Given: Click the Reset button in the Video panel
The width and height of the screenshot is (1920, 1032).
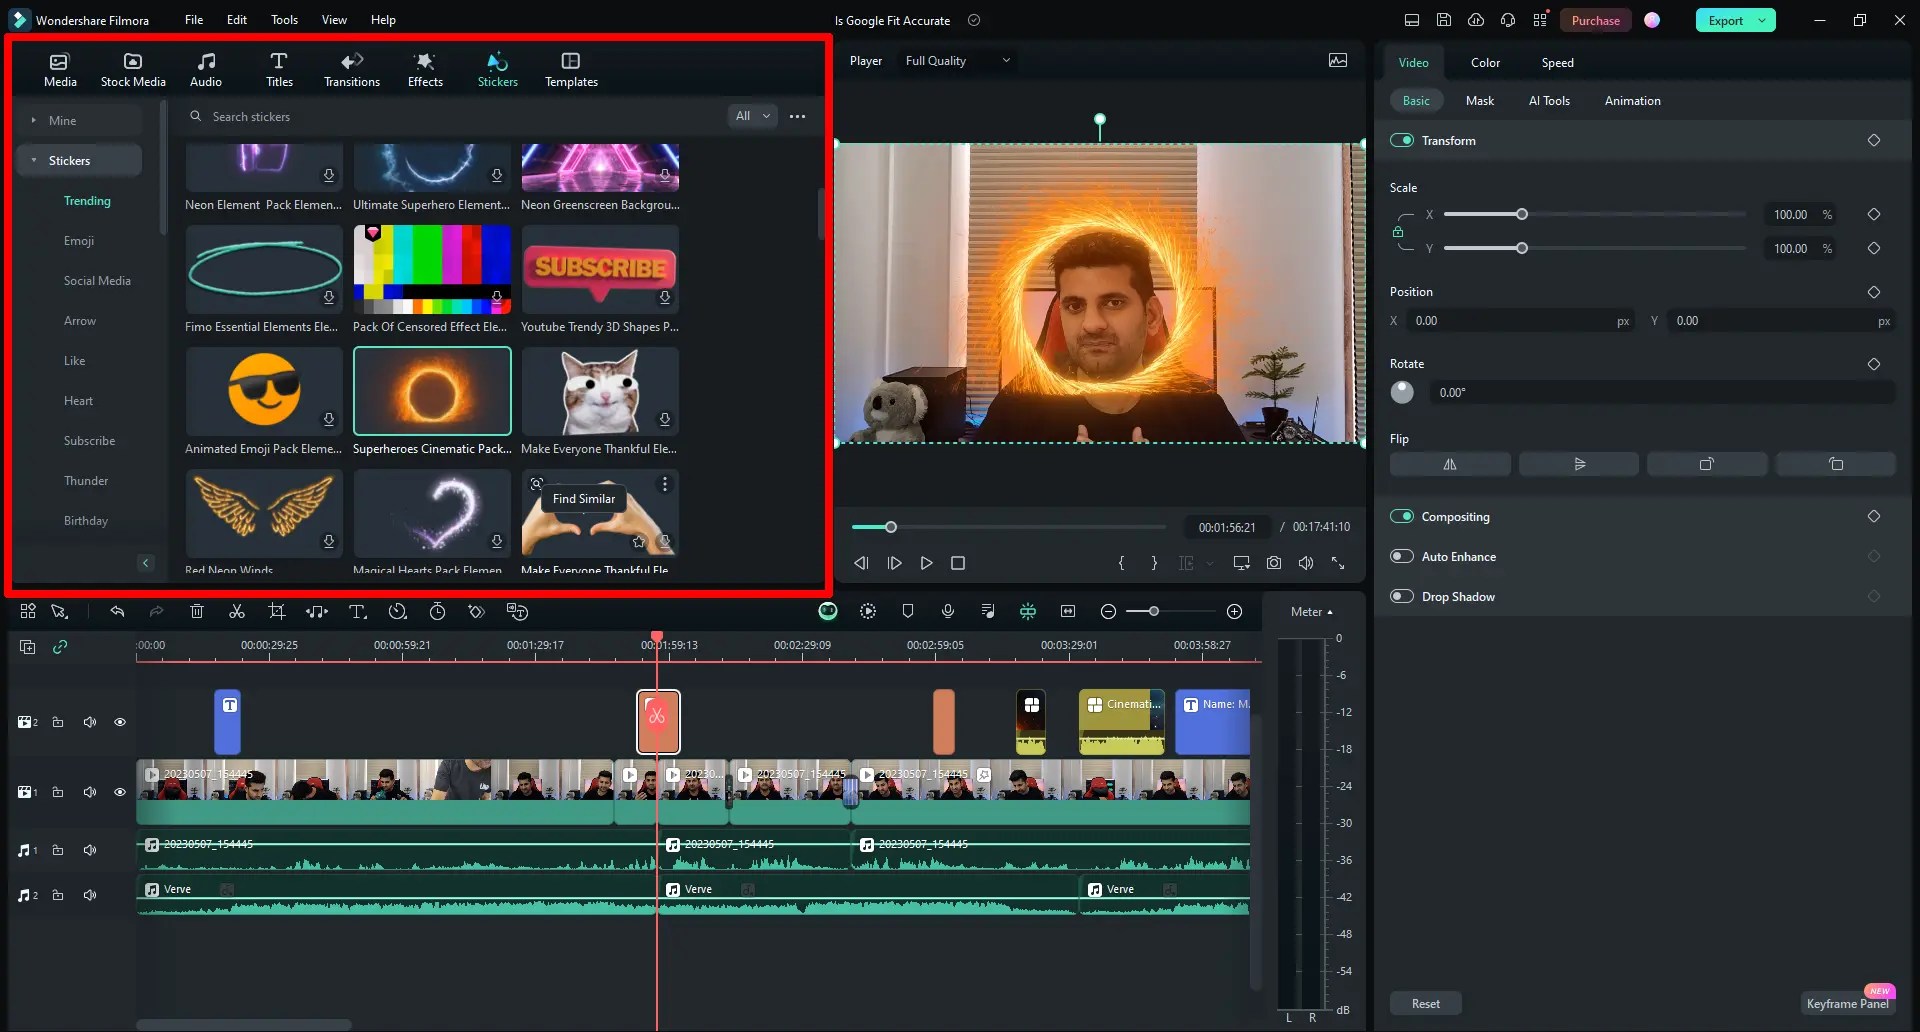Looking at the screenshot, I should pyautogui.click(x=1424, y=1003).
